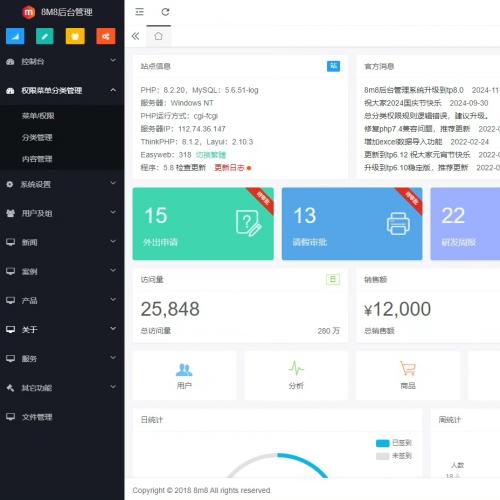Click the printer icon on 请假审批 card

click(398, 223)
